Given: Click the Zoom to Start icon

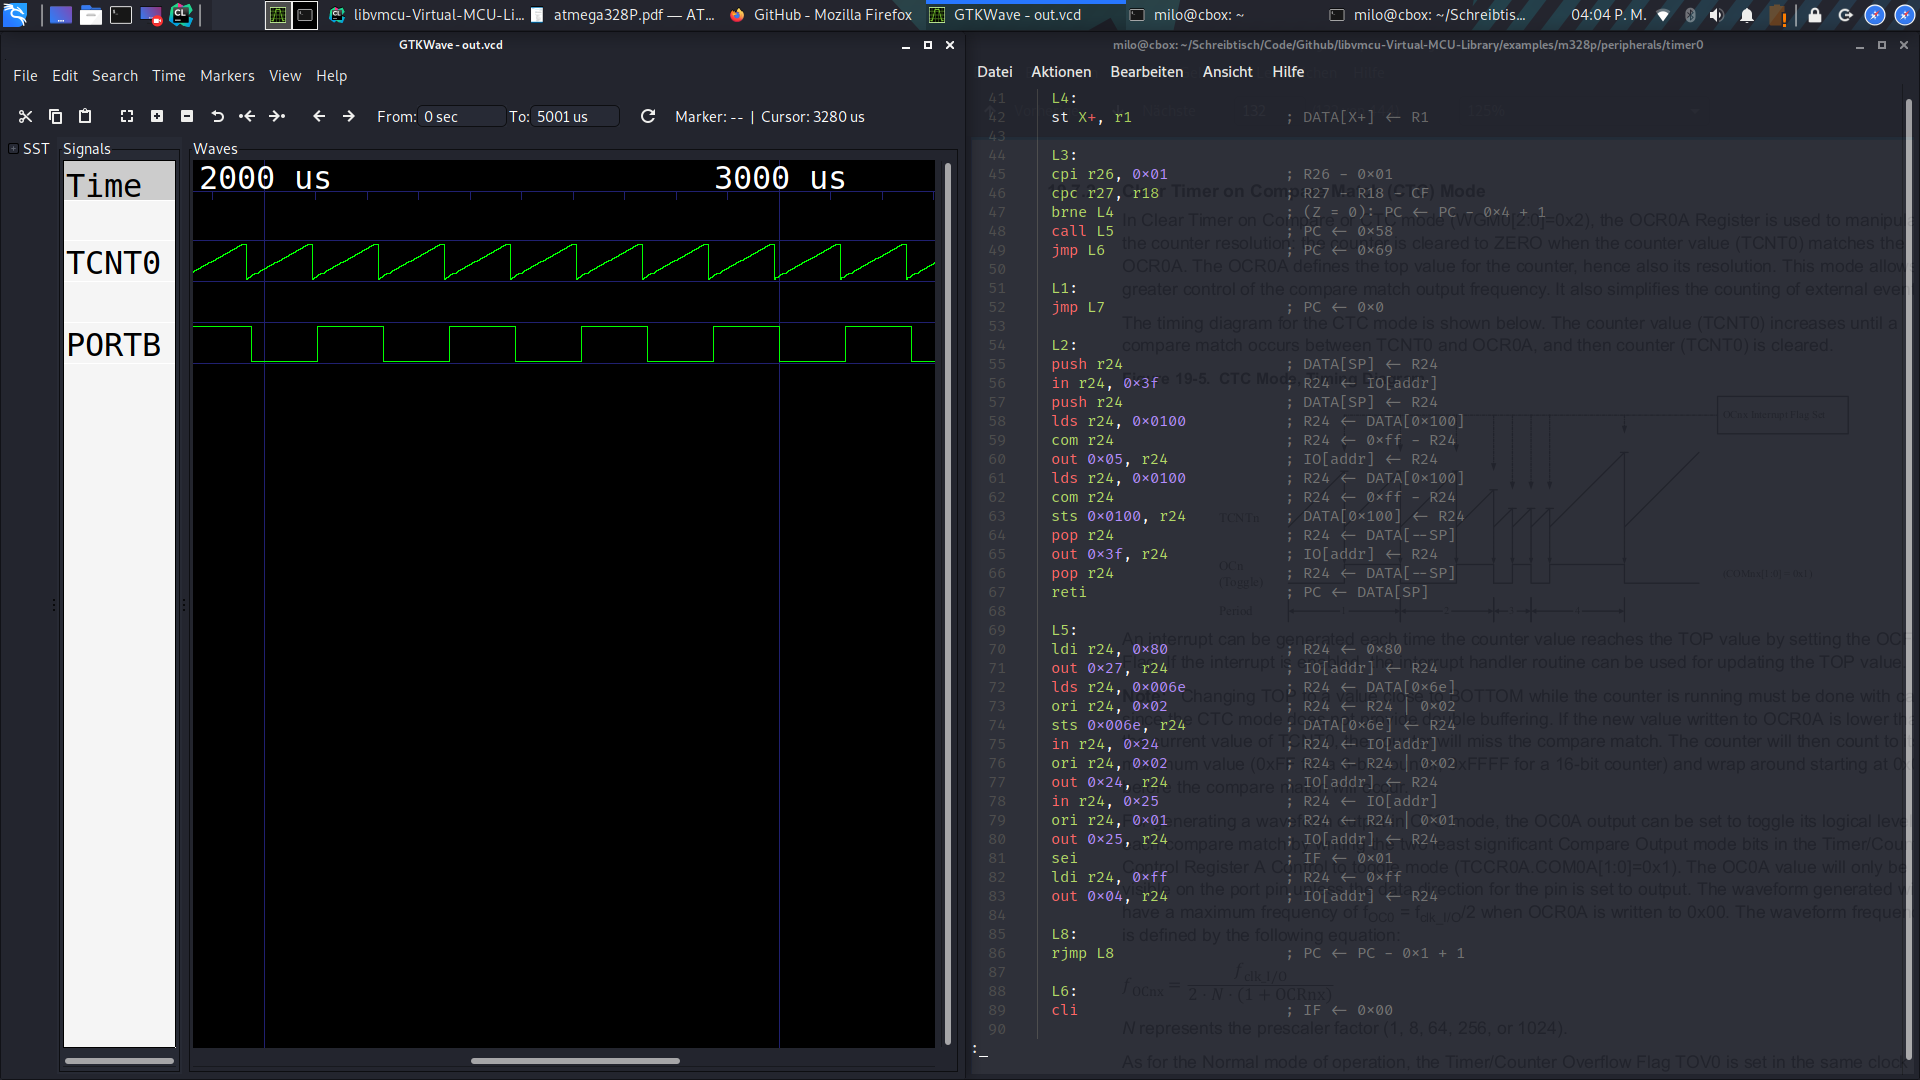Looking at the screenshot, I should pos(247,117).
